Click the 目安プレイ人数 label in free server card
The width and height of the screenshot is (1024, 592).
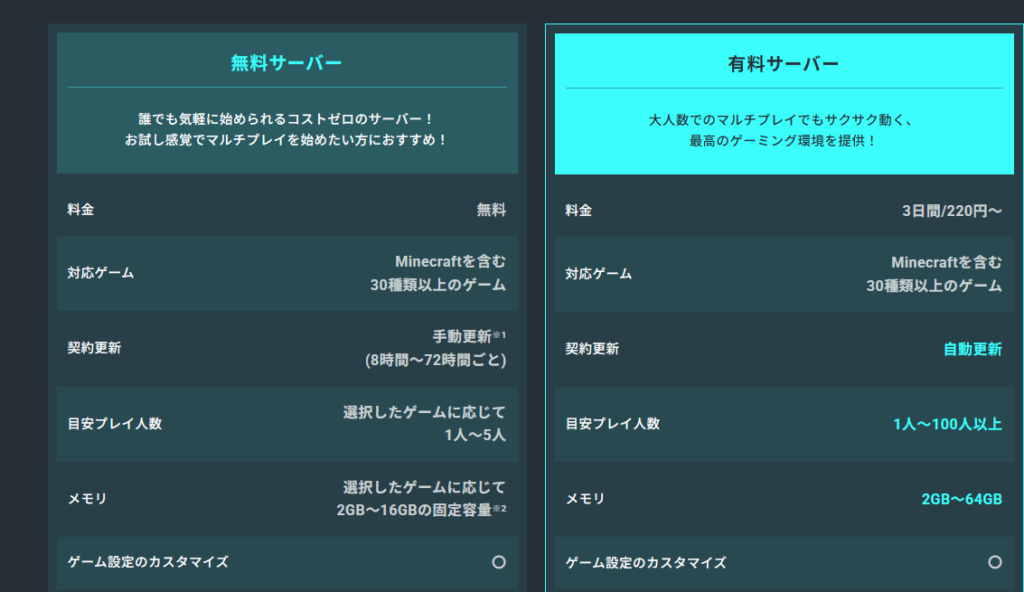[x=114, y=423]
